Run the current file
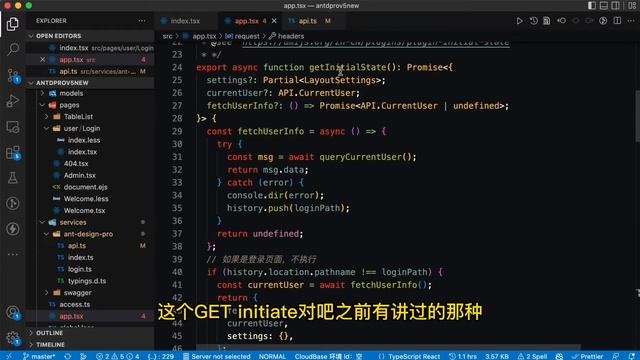640x360 pixels. (x=519, y=21)
